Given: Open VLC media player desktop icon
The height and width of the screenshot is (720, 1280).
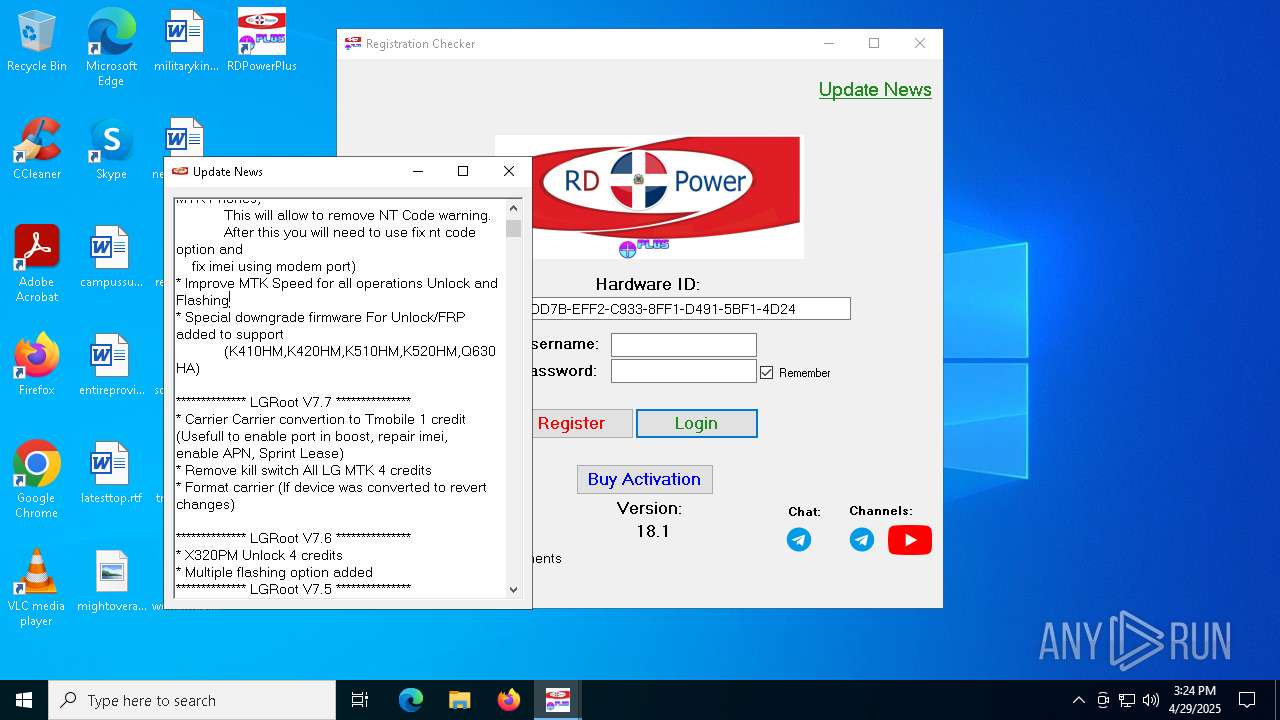Looking at the screenshot, I should [37, 588].
